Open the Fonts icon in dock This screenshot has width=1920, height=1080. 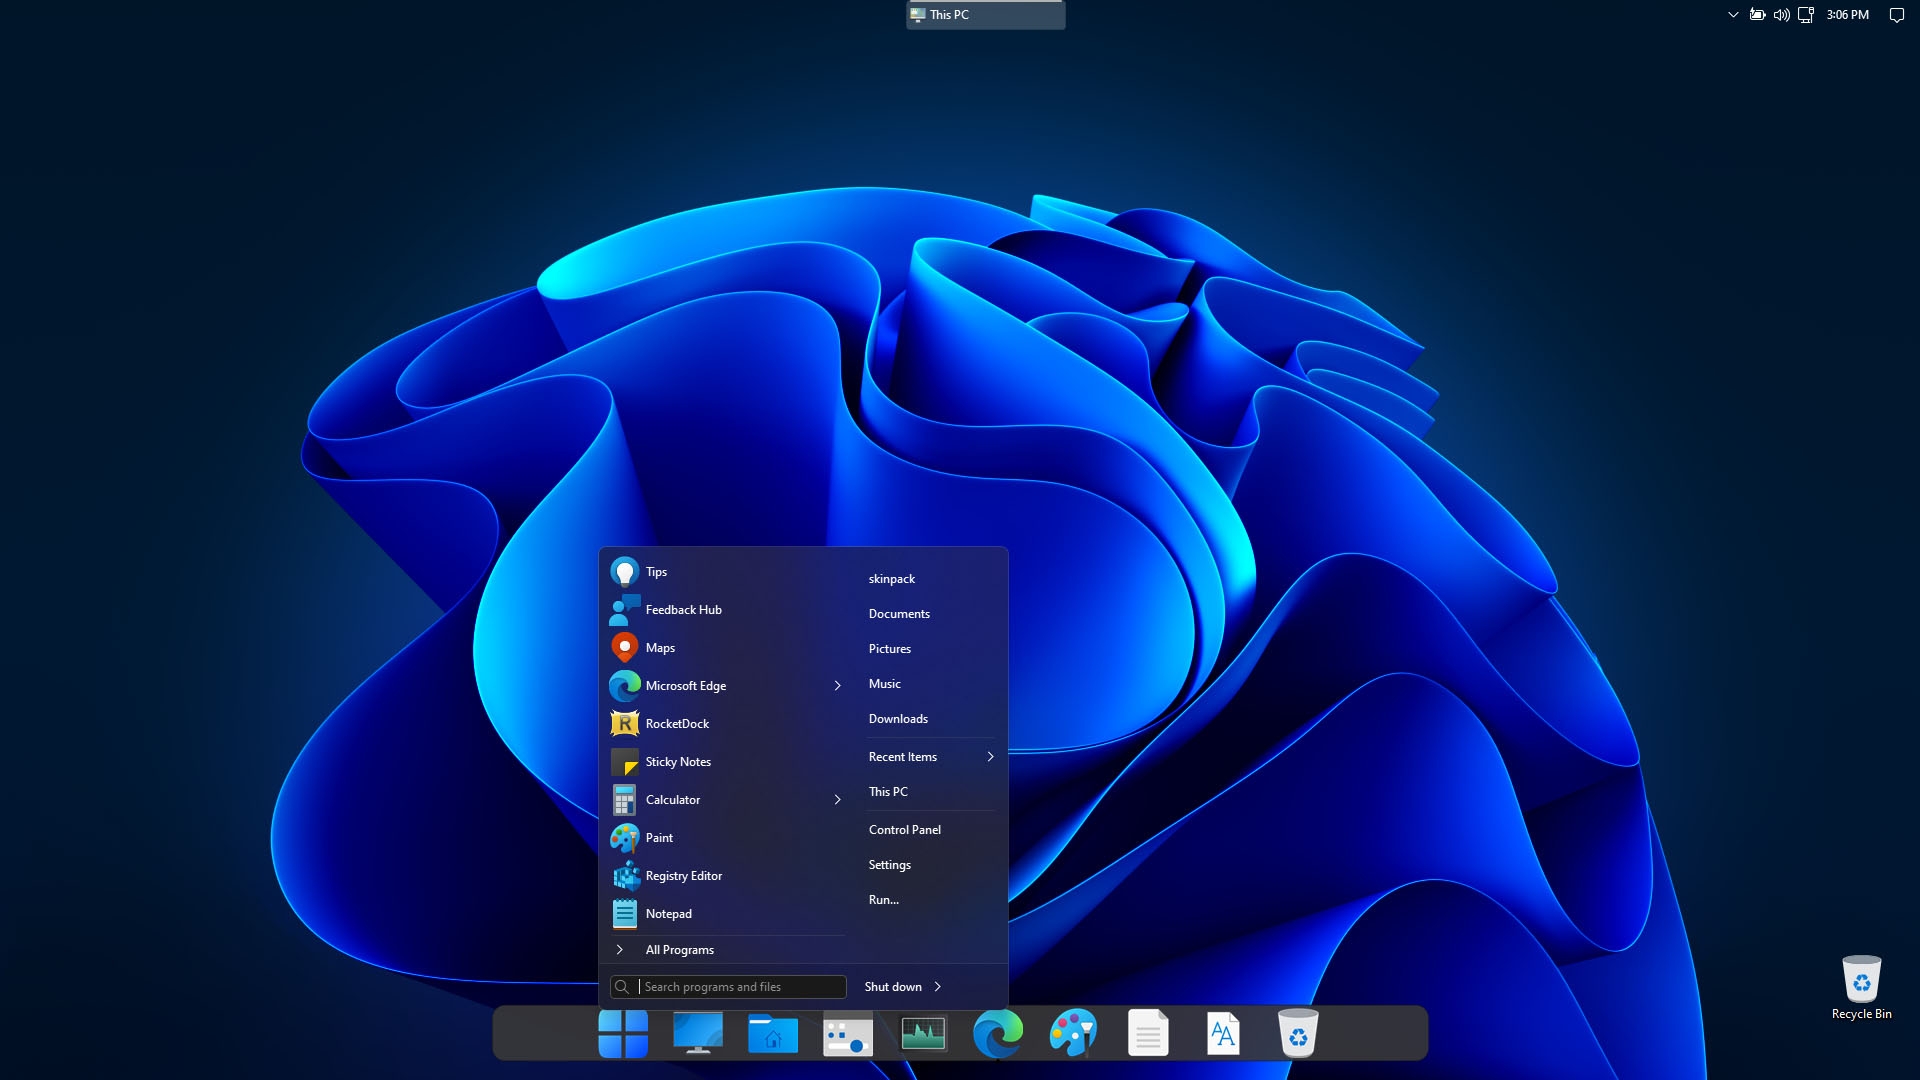(1223, 1033)
